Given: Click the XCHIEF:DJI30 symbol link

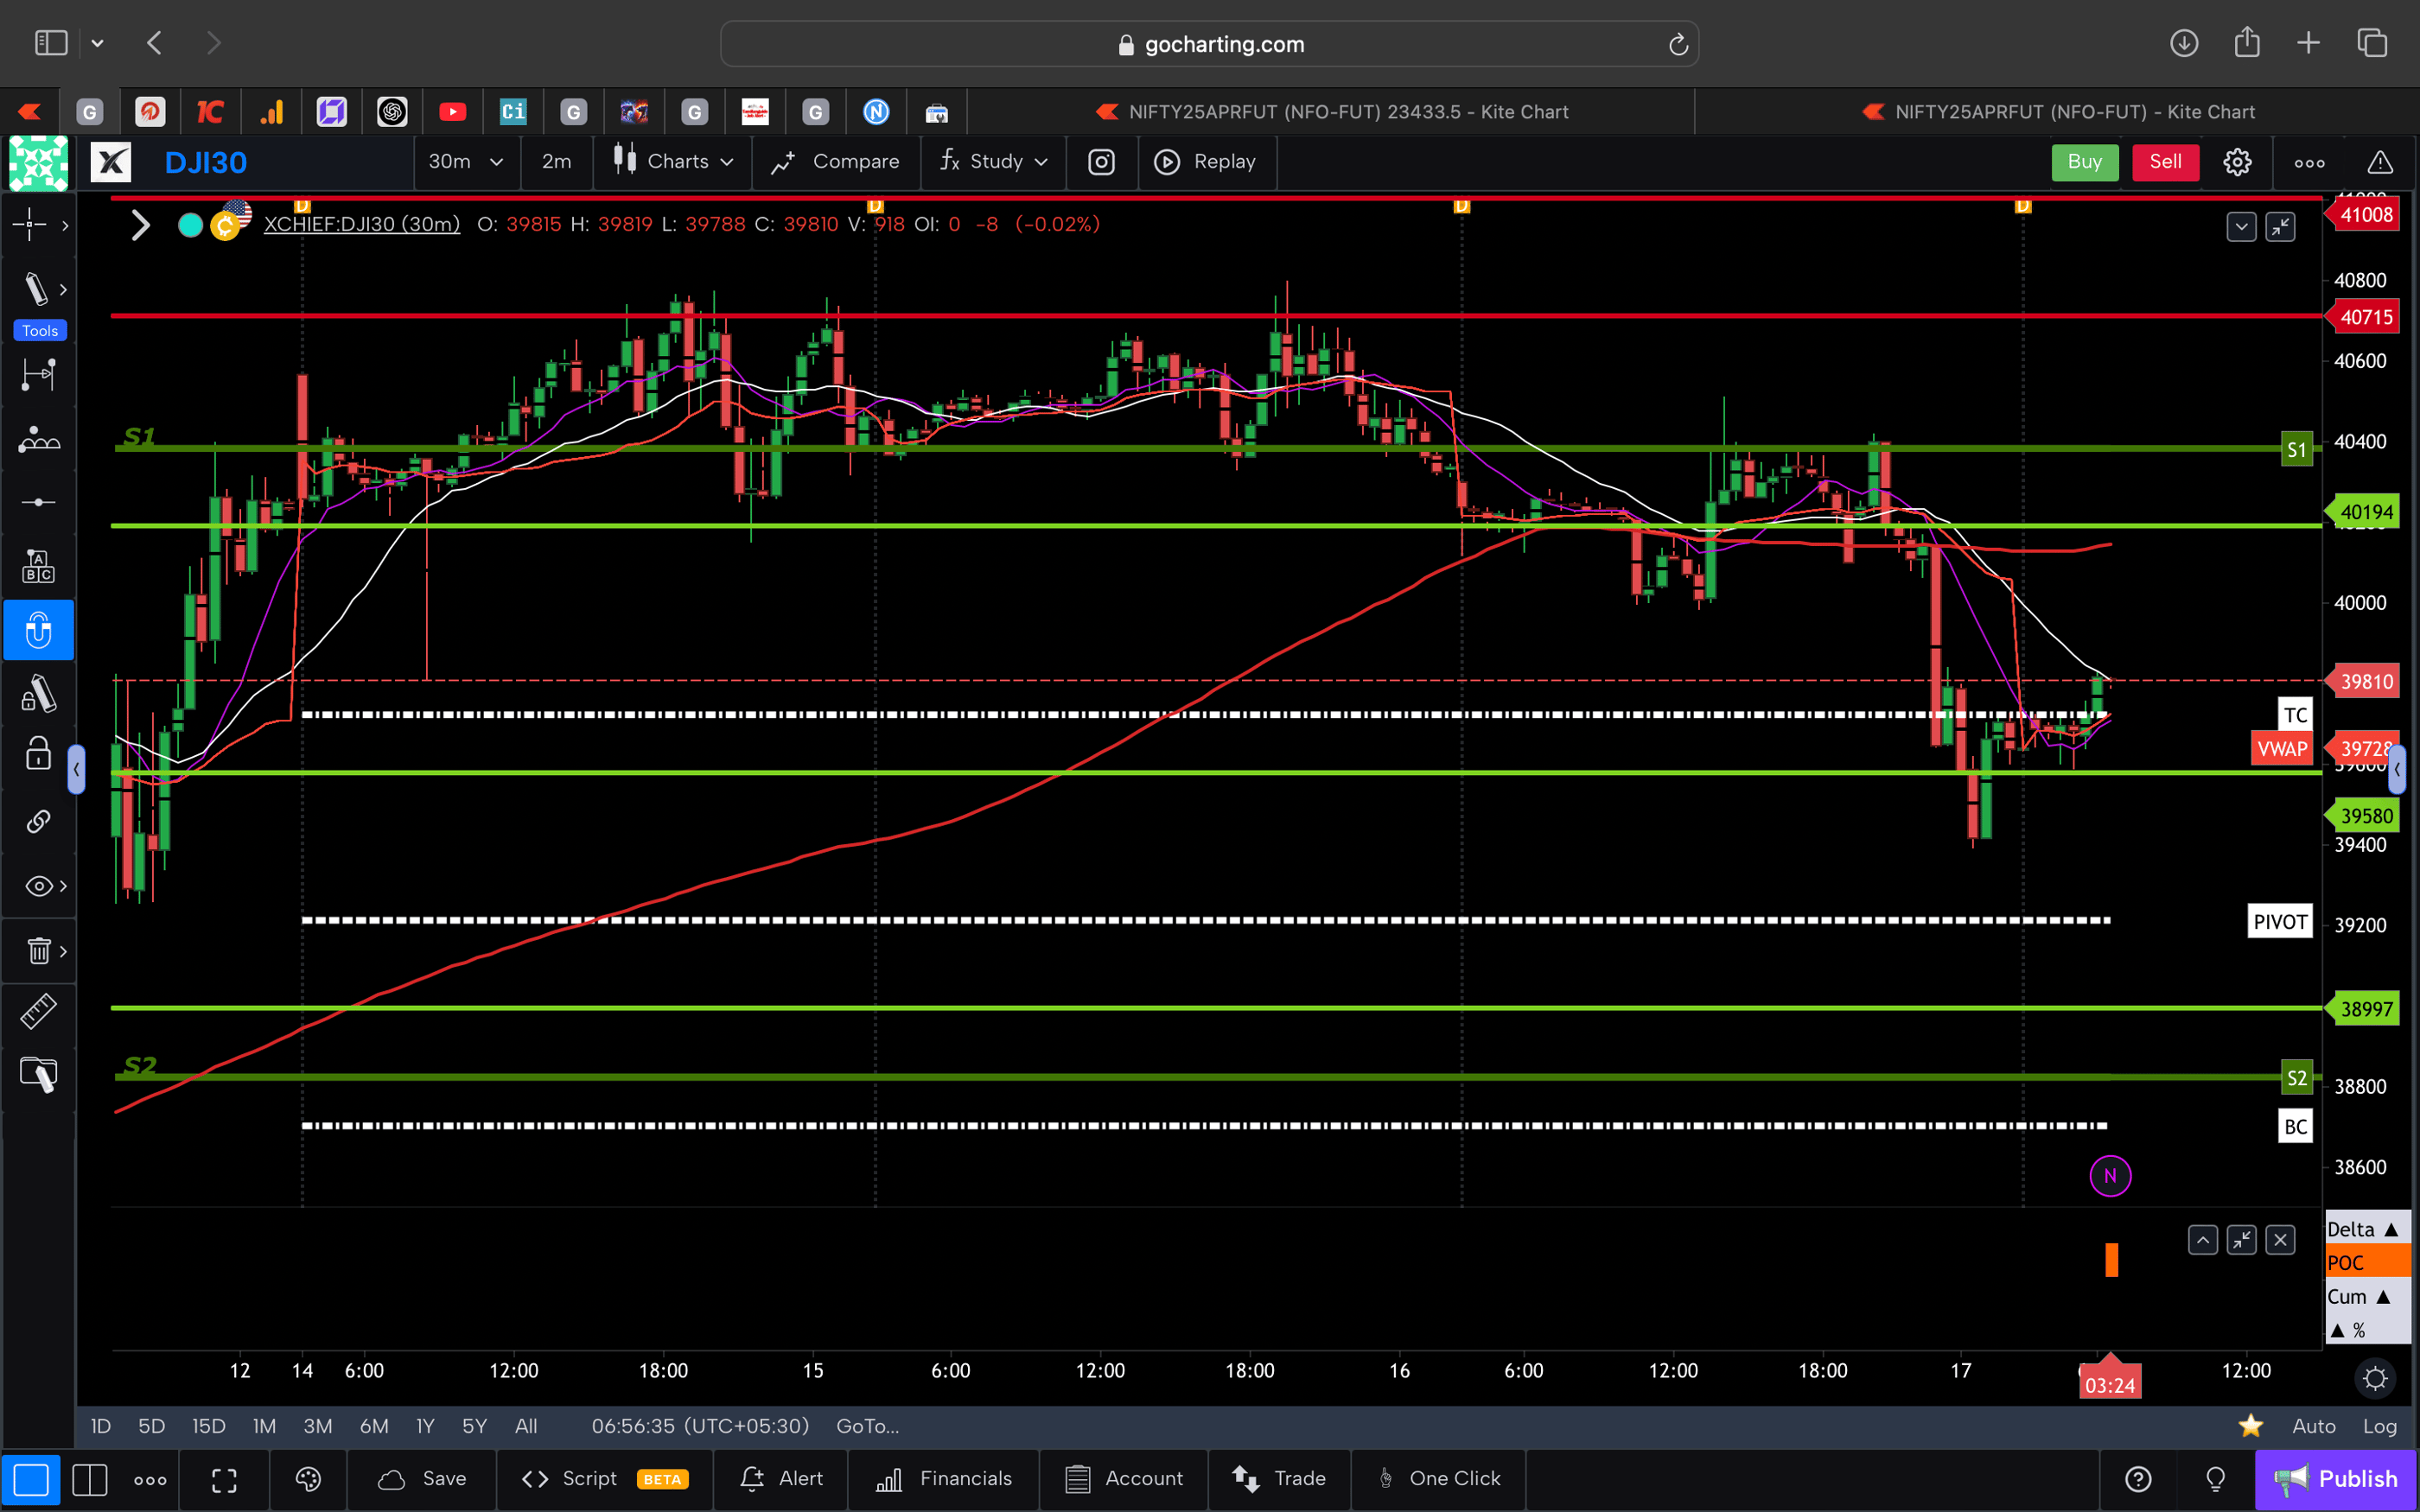Looking at the screenshot, I should [362, 224].
